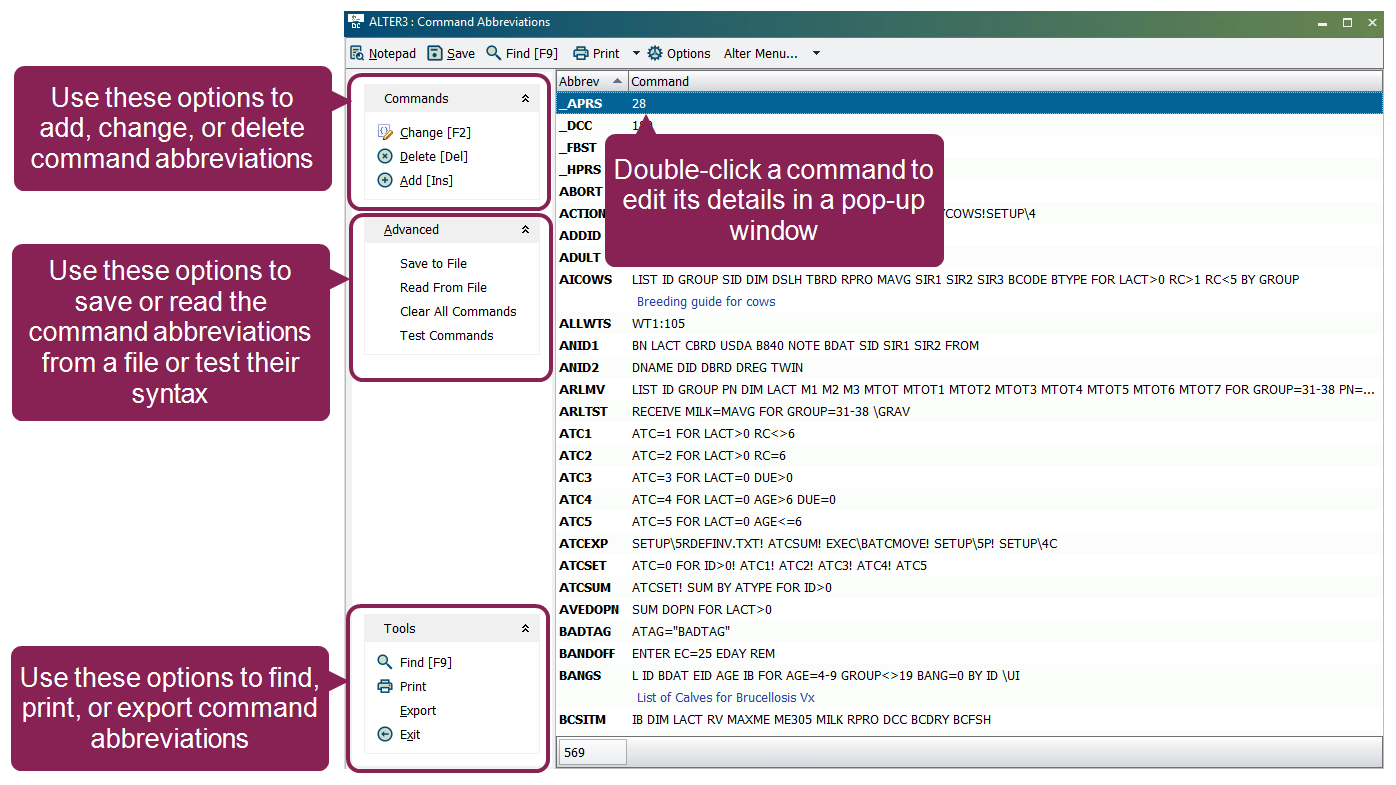This screenshot has height=785, width=1396.
Task: Click the input field showing 569
Action: pos(591,752)
